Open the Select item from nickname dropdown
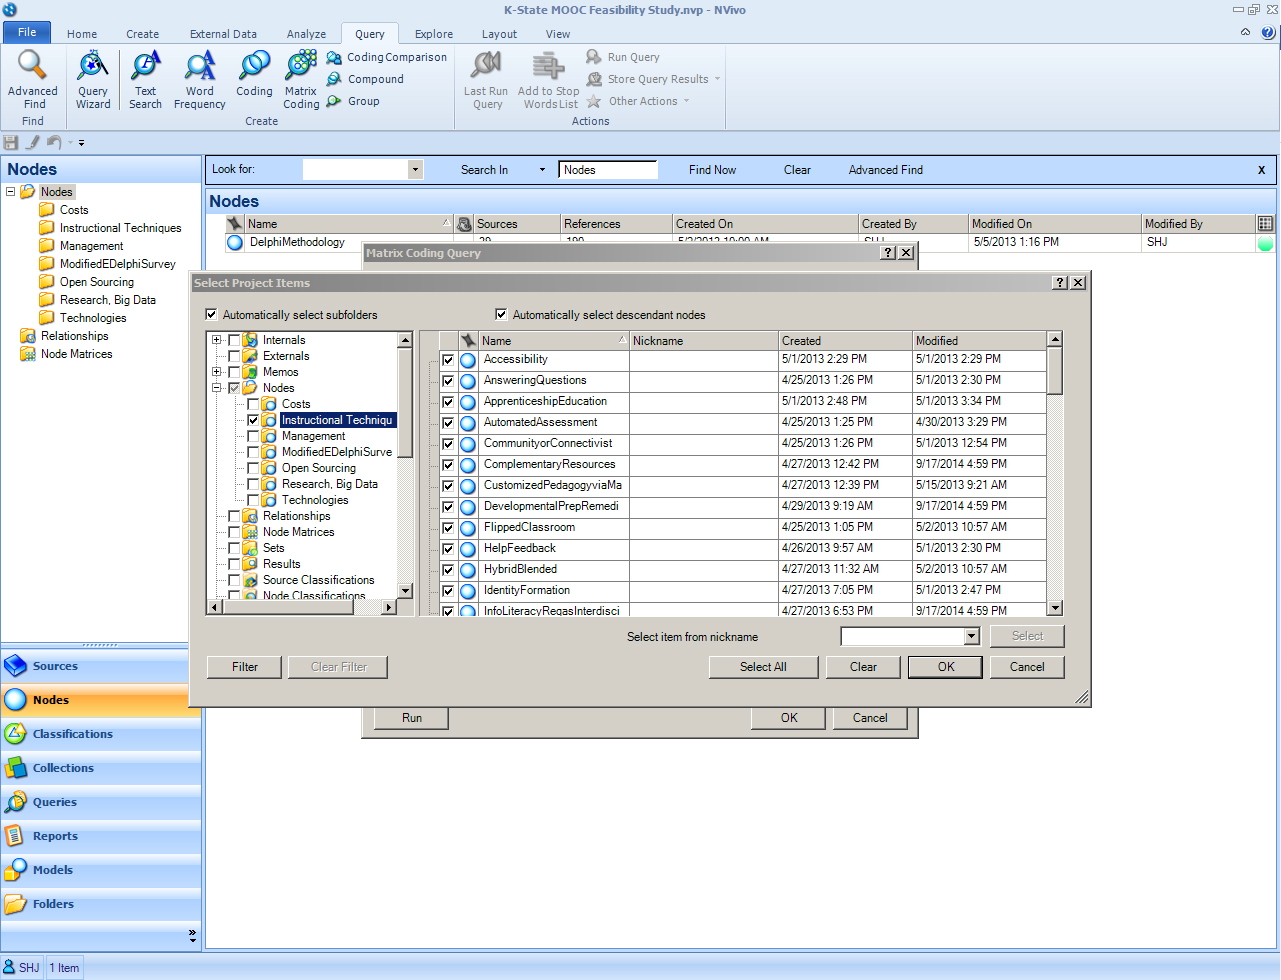1281x980 pixels. pyautogui.click(x=970, y=637)
